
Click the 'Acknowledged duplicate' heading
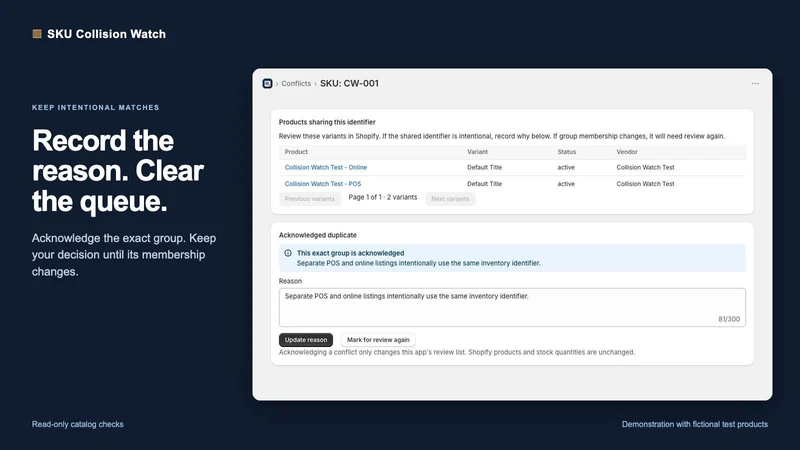click(317, 235)
